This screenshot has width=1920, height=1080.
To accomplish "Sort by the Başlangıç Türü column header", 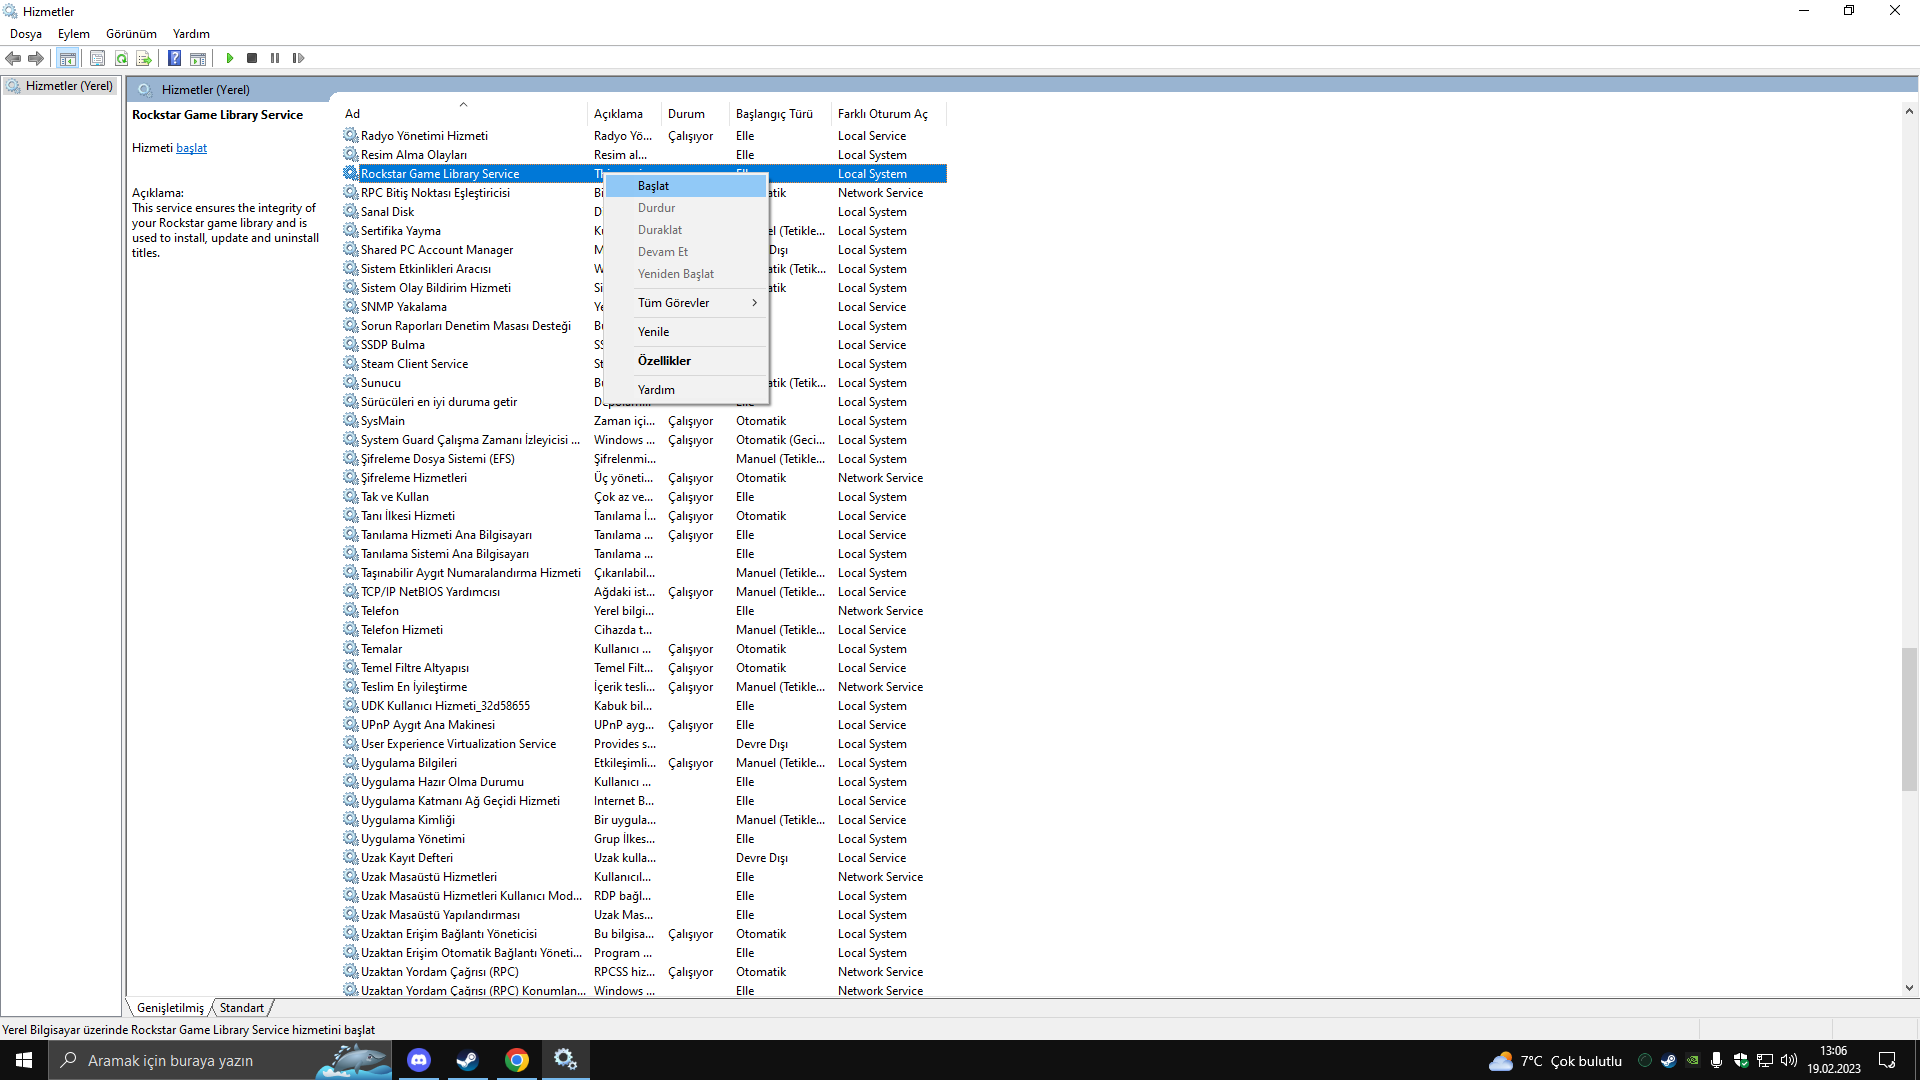I will [x=774, y=114].
